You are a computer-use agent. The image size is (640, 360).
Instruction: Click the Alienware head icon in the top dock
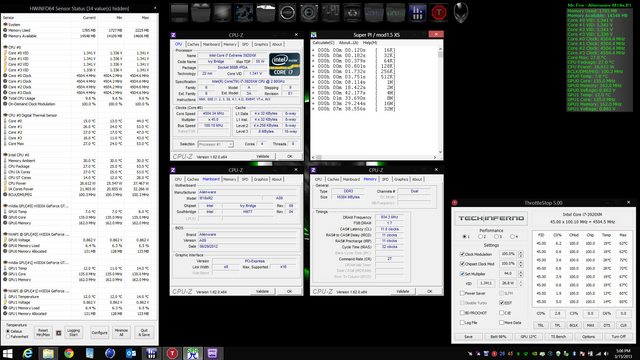460,13
